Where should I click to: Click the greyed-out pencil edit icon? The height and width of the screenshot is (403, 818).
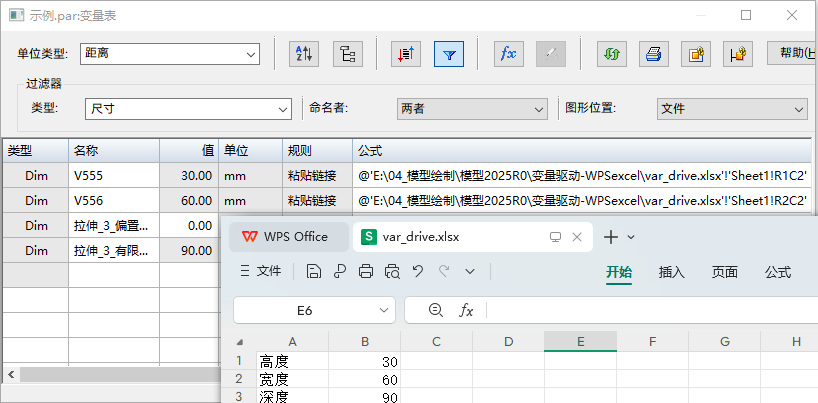(x=551, y=53)
